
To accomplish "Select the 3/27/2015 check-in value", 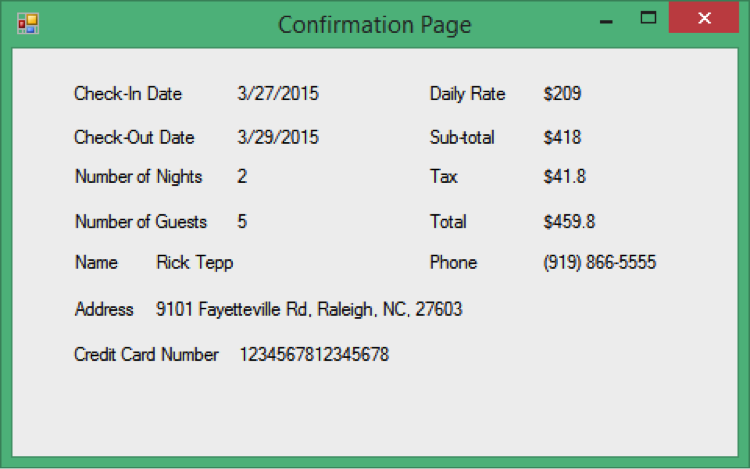I will [278, 94].
